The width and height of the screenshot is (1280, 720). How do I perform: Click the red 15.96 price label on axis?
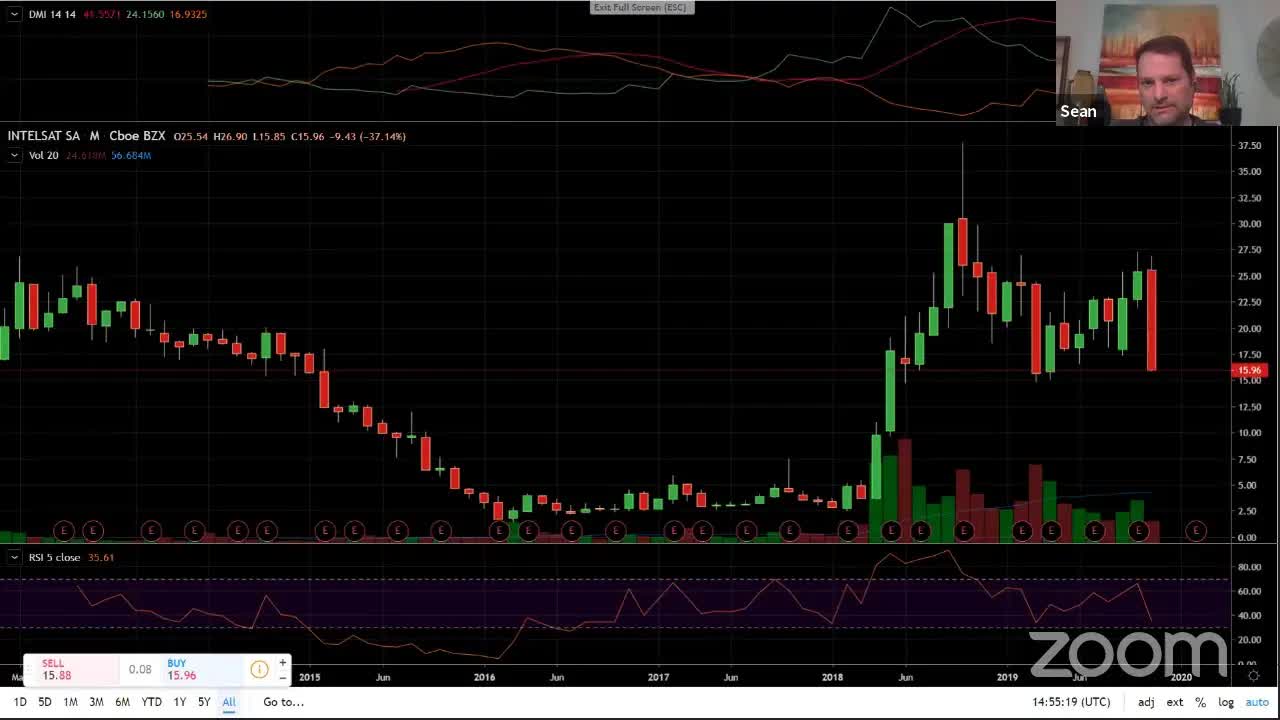click(1250, 370)
